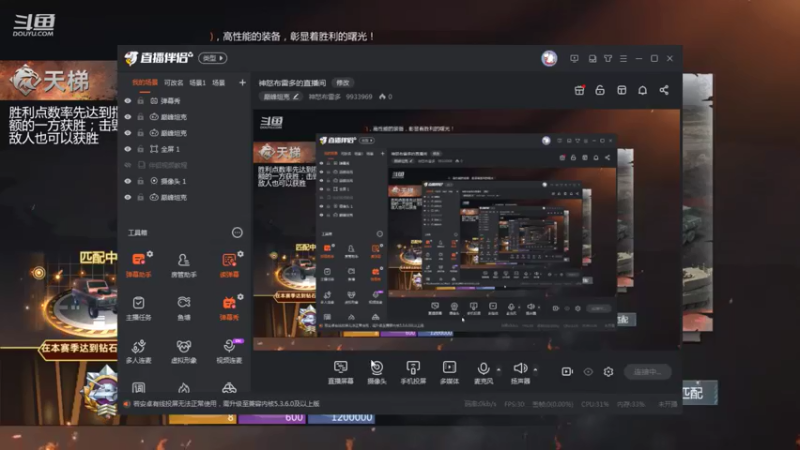This screenshot has width=800, height=450.
Task: Click the gift box icon with red dot
Action: [579, 90]
